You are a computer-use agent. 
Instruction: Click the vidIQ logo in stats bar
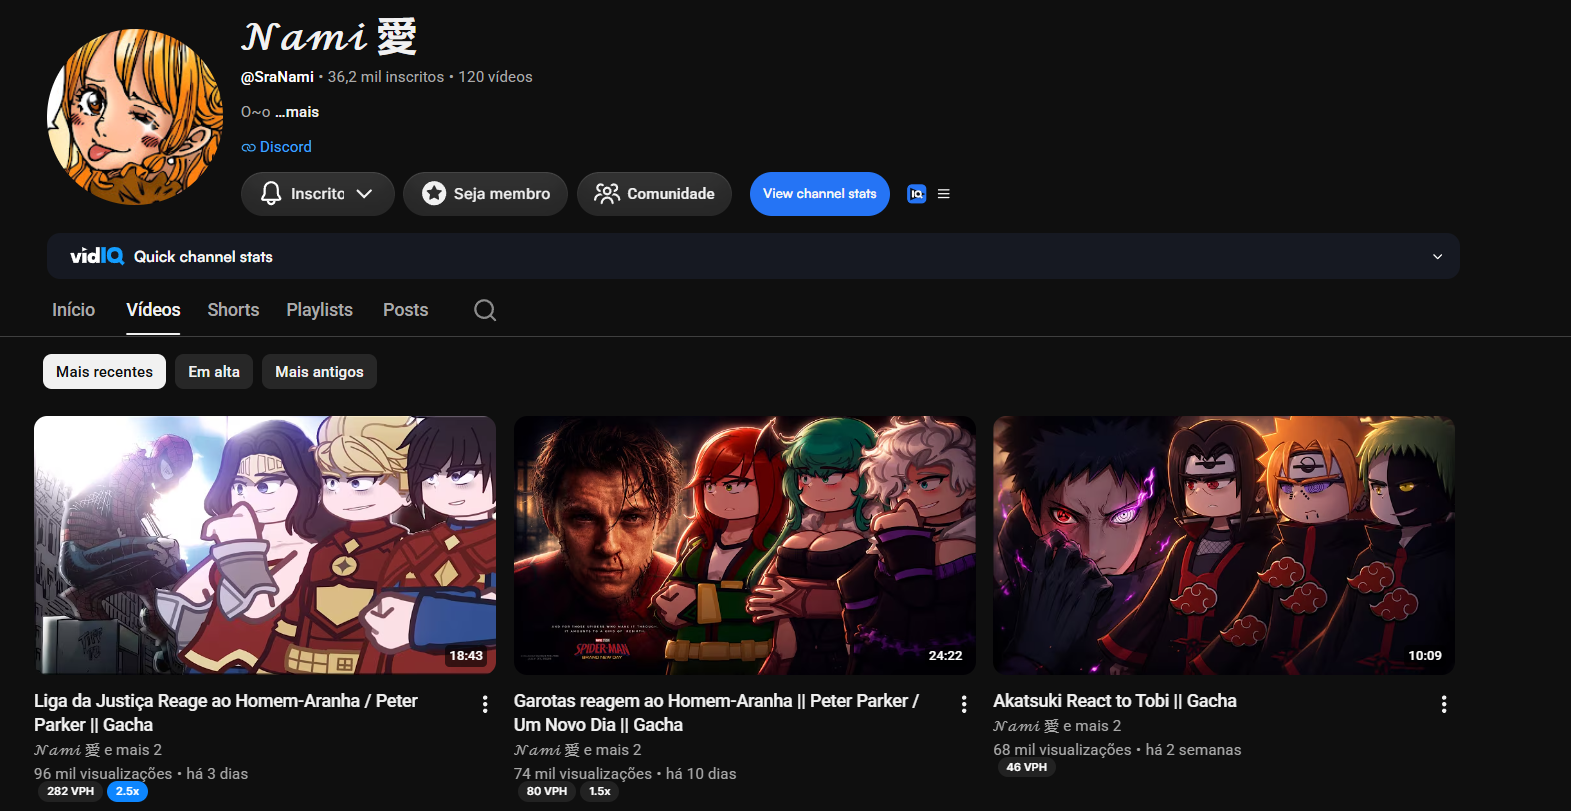click(97, 256)
